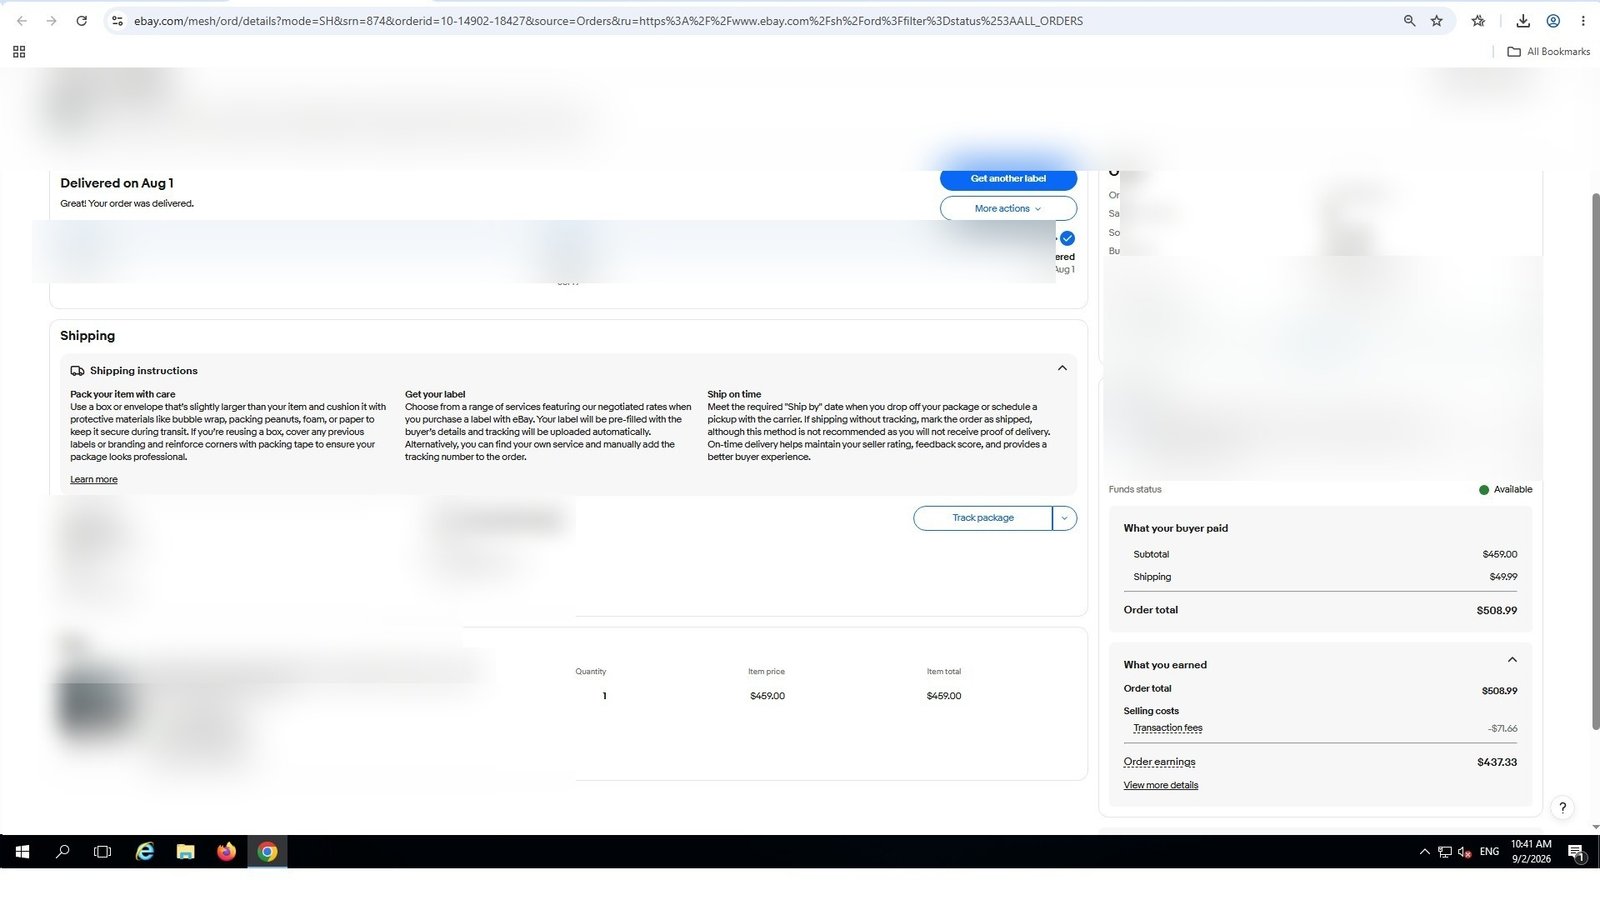Open File Explorer from the taskbar

tap(185, 852)
